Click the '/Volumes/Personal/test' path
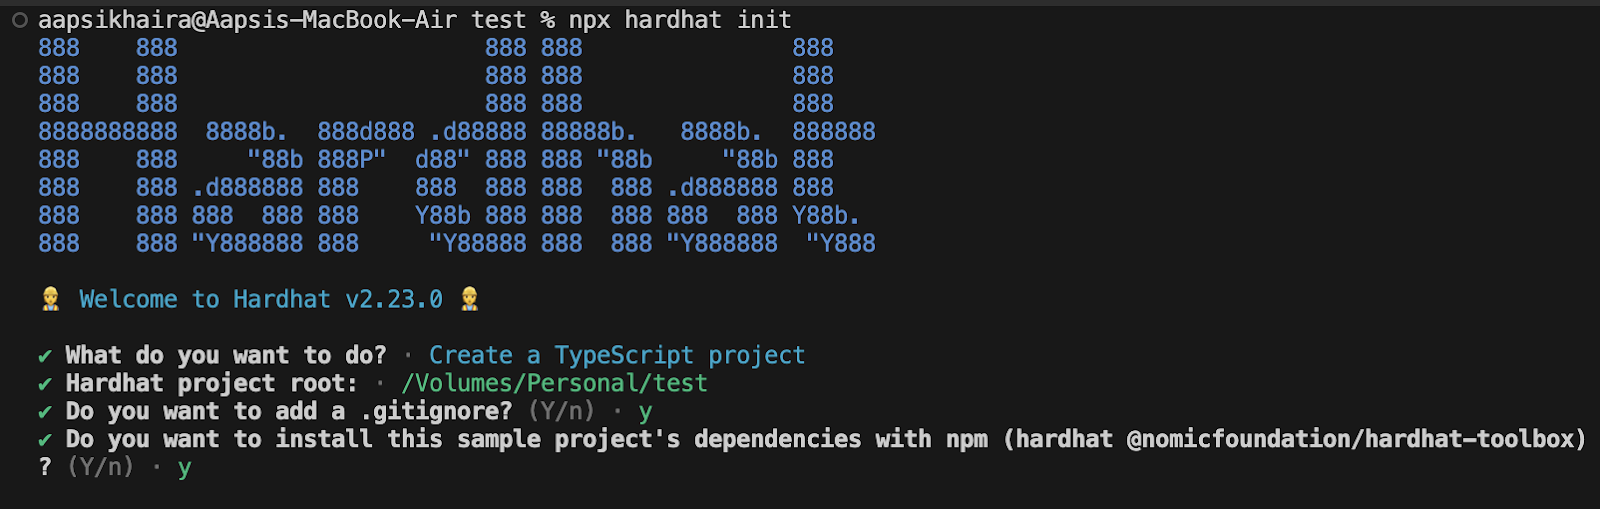Screen dimensions: 1600x509 tap(554, 383)
